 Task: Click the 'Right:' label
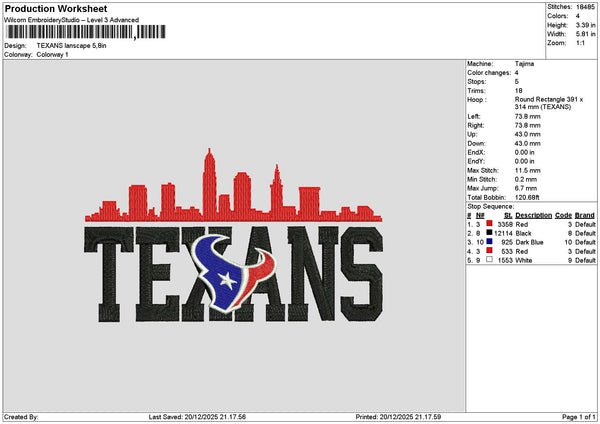pos(476,126)
